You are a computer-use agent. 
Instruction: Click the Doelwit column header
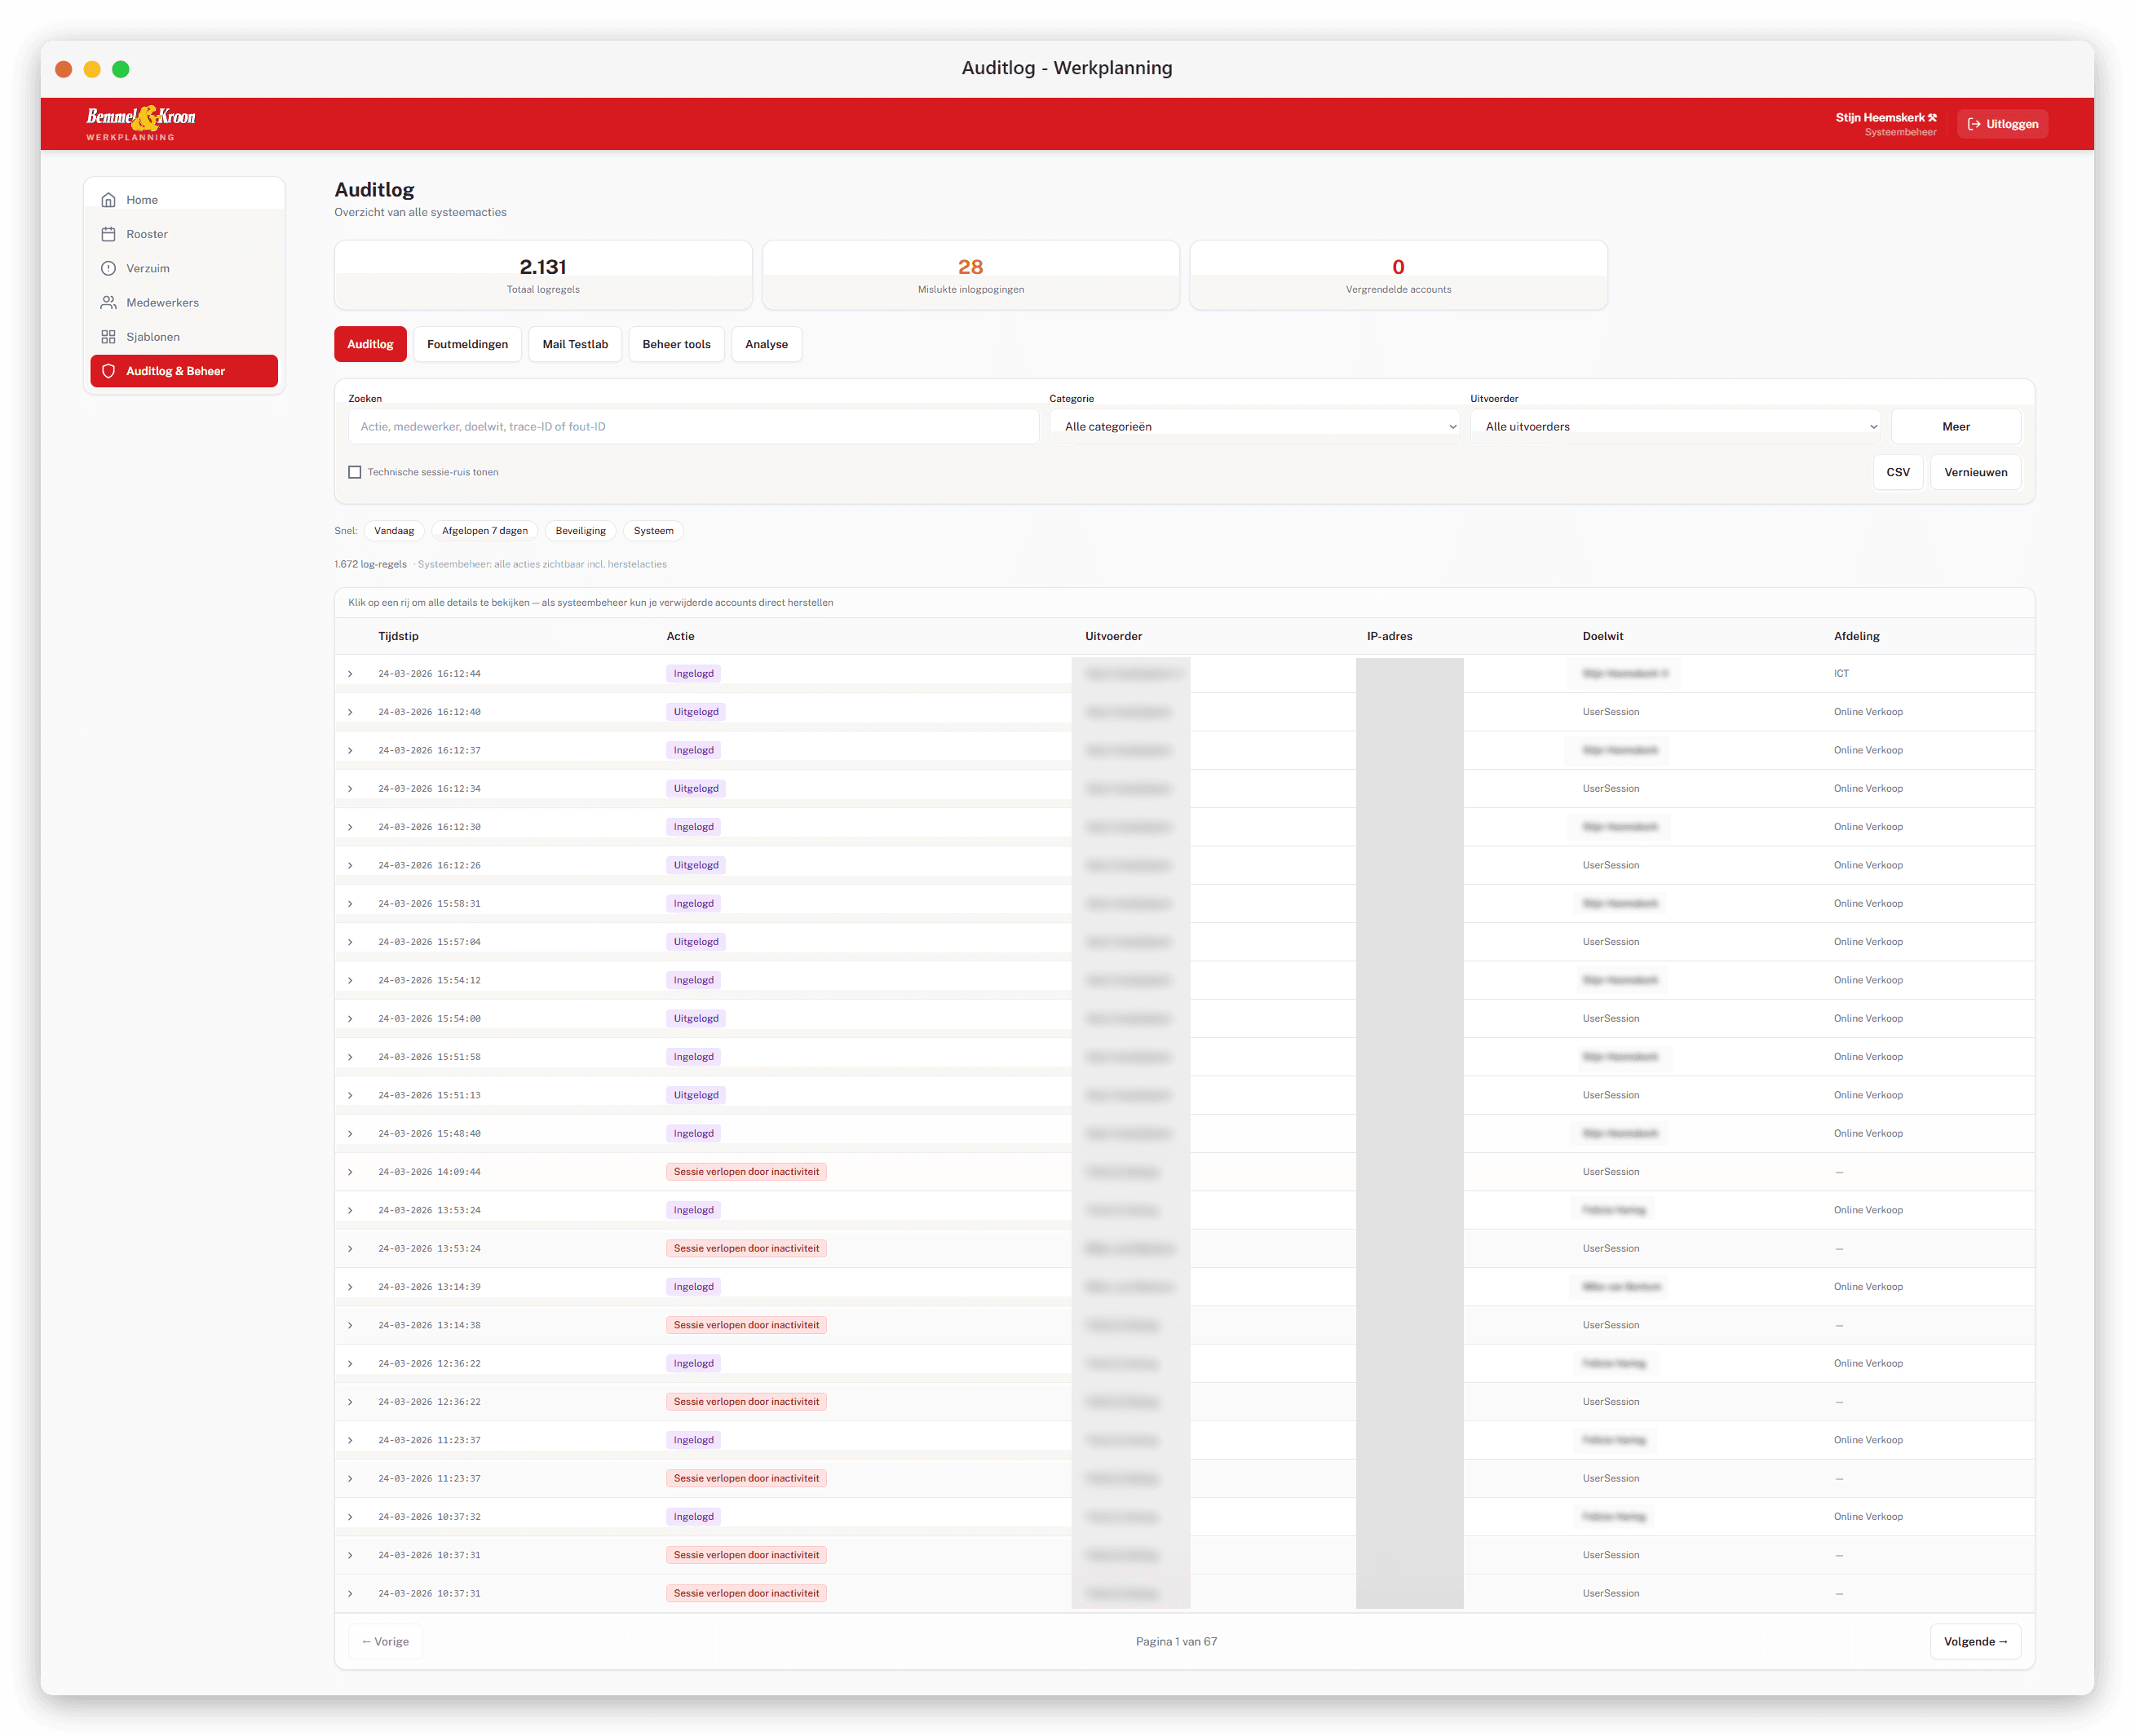click(1603, 636)
